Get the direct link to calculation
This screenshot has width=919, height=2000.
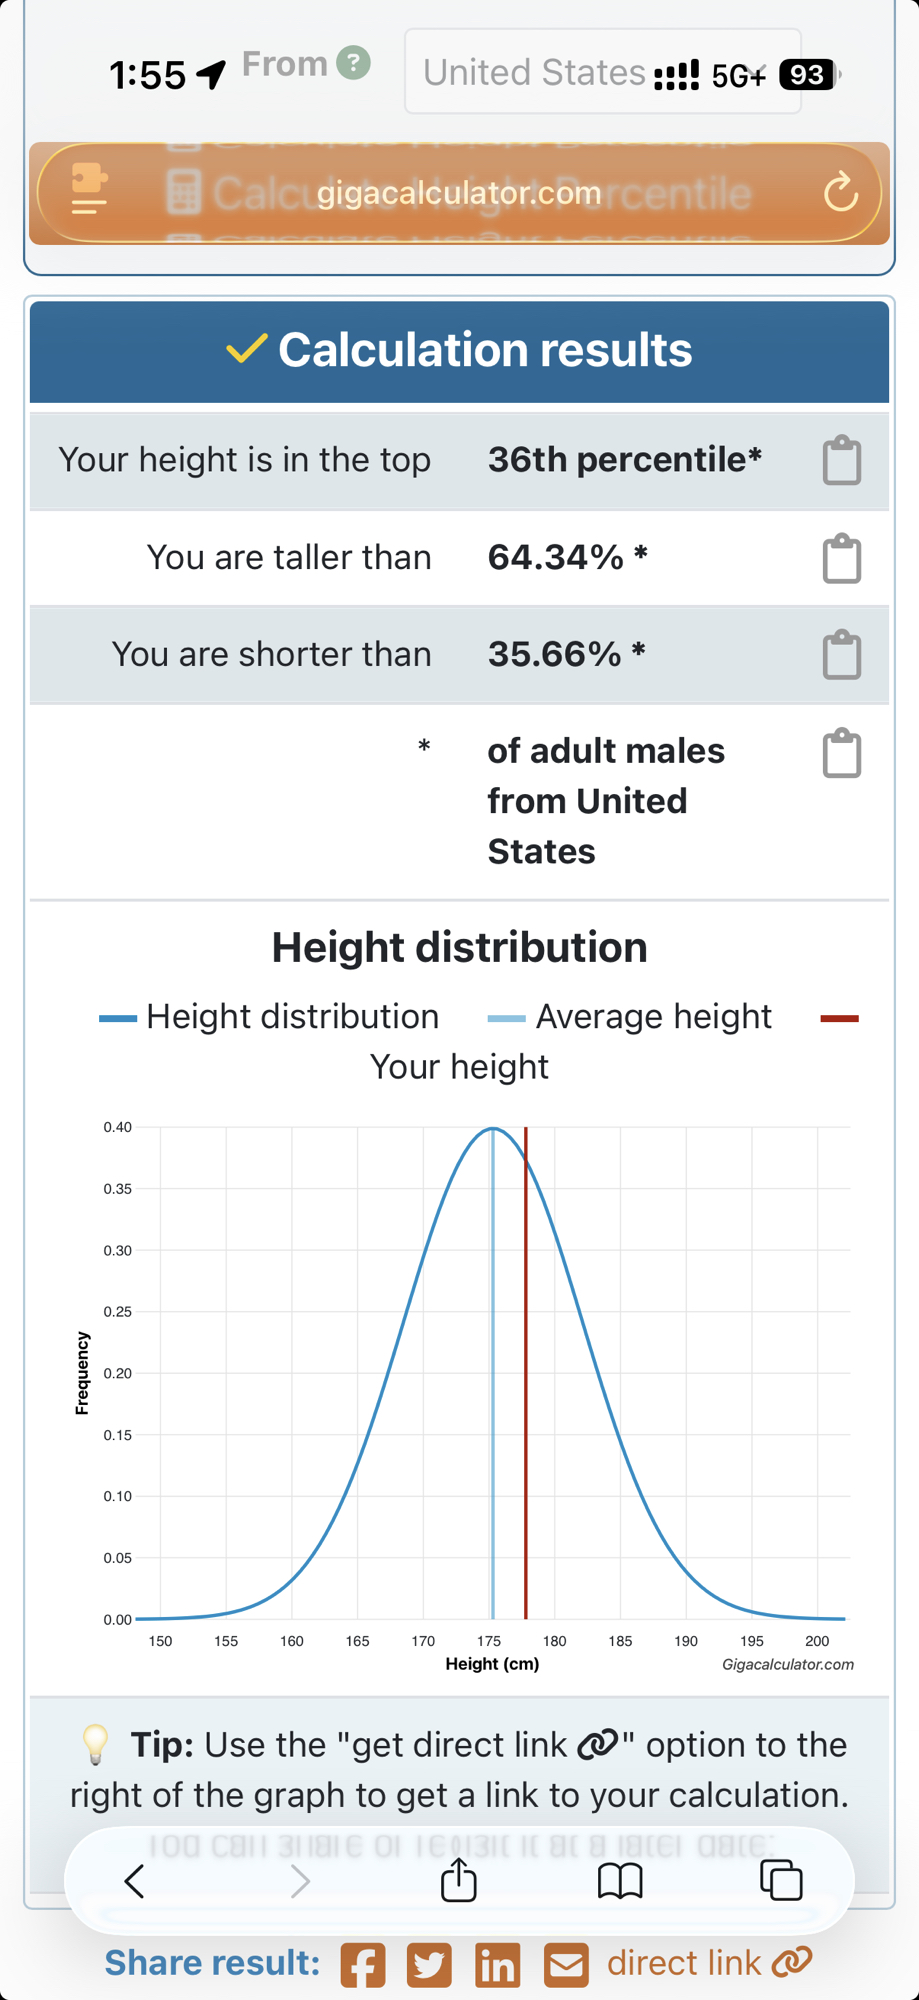[709, 1963]
